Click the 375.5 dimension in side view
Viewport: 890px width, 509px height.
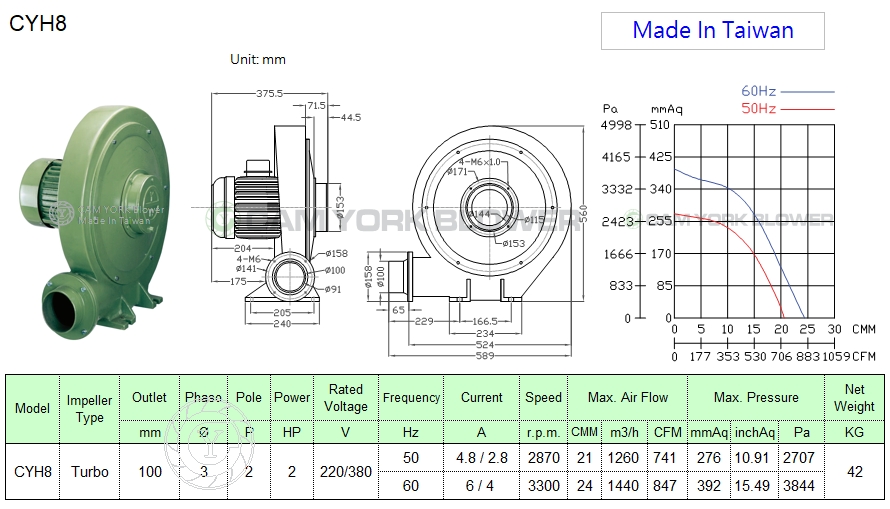tap(268, 93)
